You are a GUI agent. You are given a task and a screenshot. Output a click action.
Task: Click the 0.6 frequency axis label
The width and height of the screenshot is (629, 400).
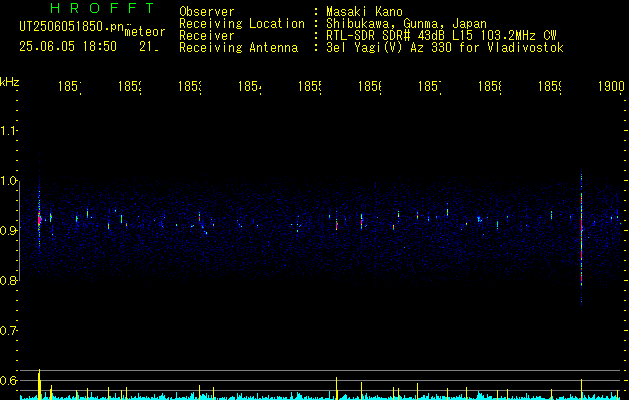pos(8,380)
